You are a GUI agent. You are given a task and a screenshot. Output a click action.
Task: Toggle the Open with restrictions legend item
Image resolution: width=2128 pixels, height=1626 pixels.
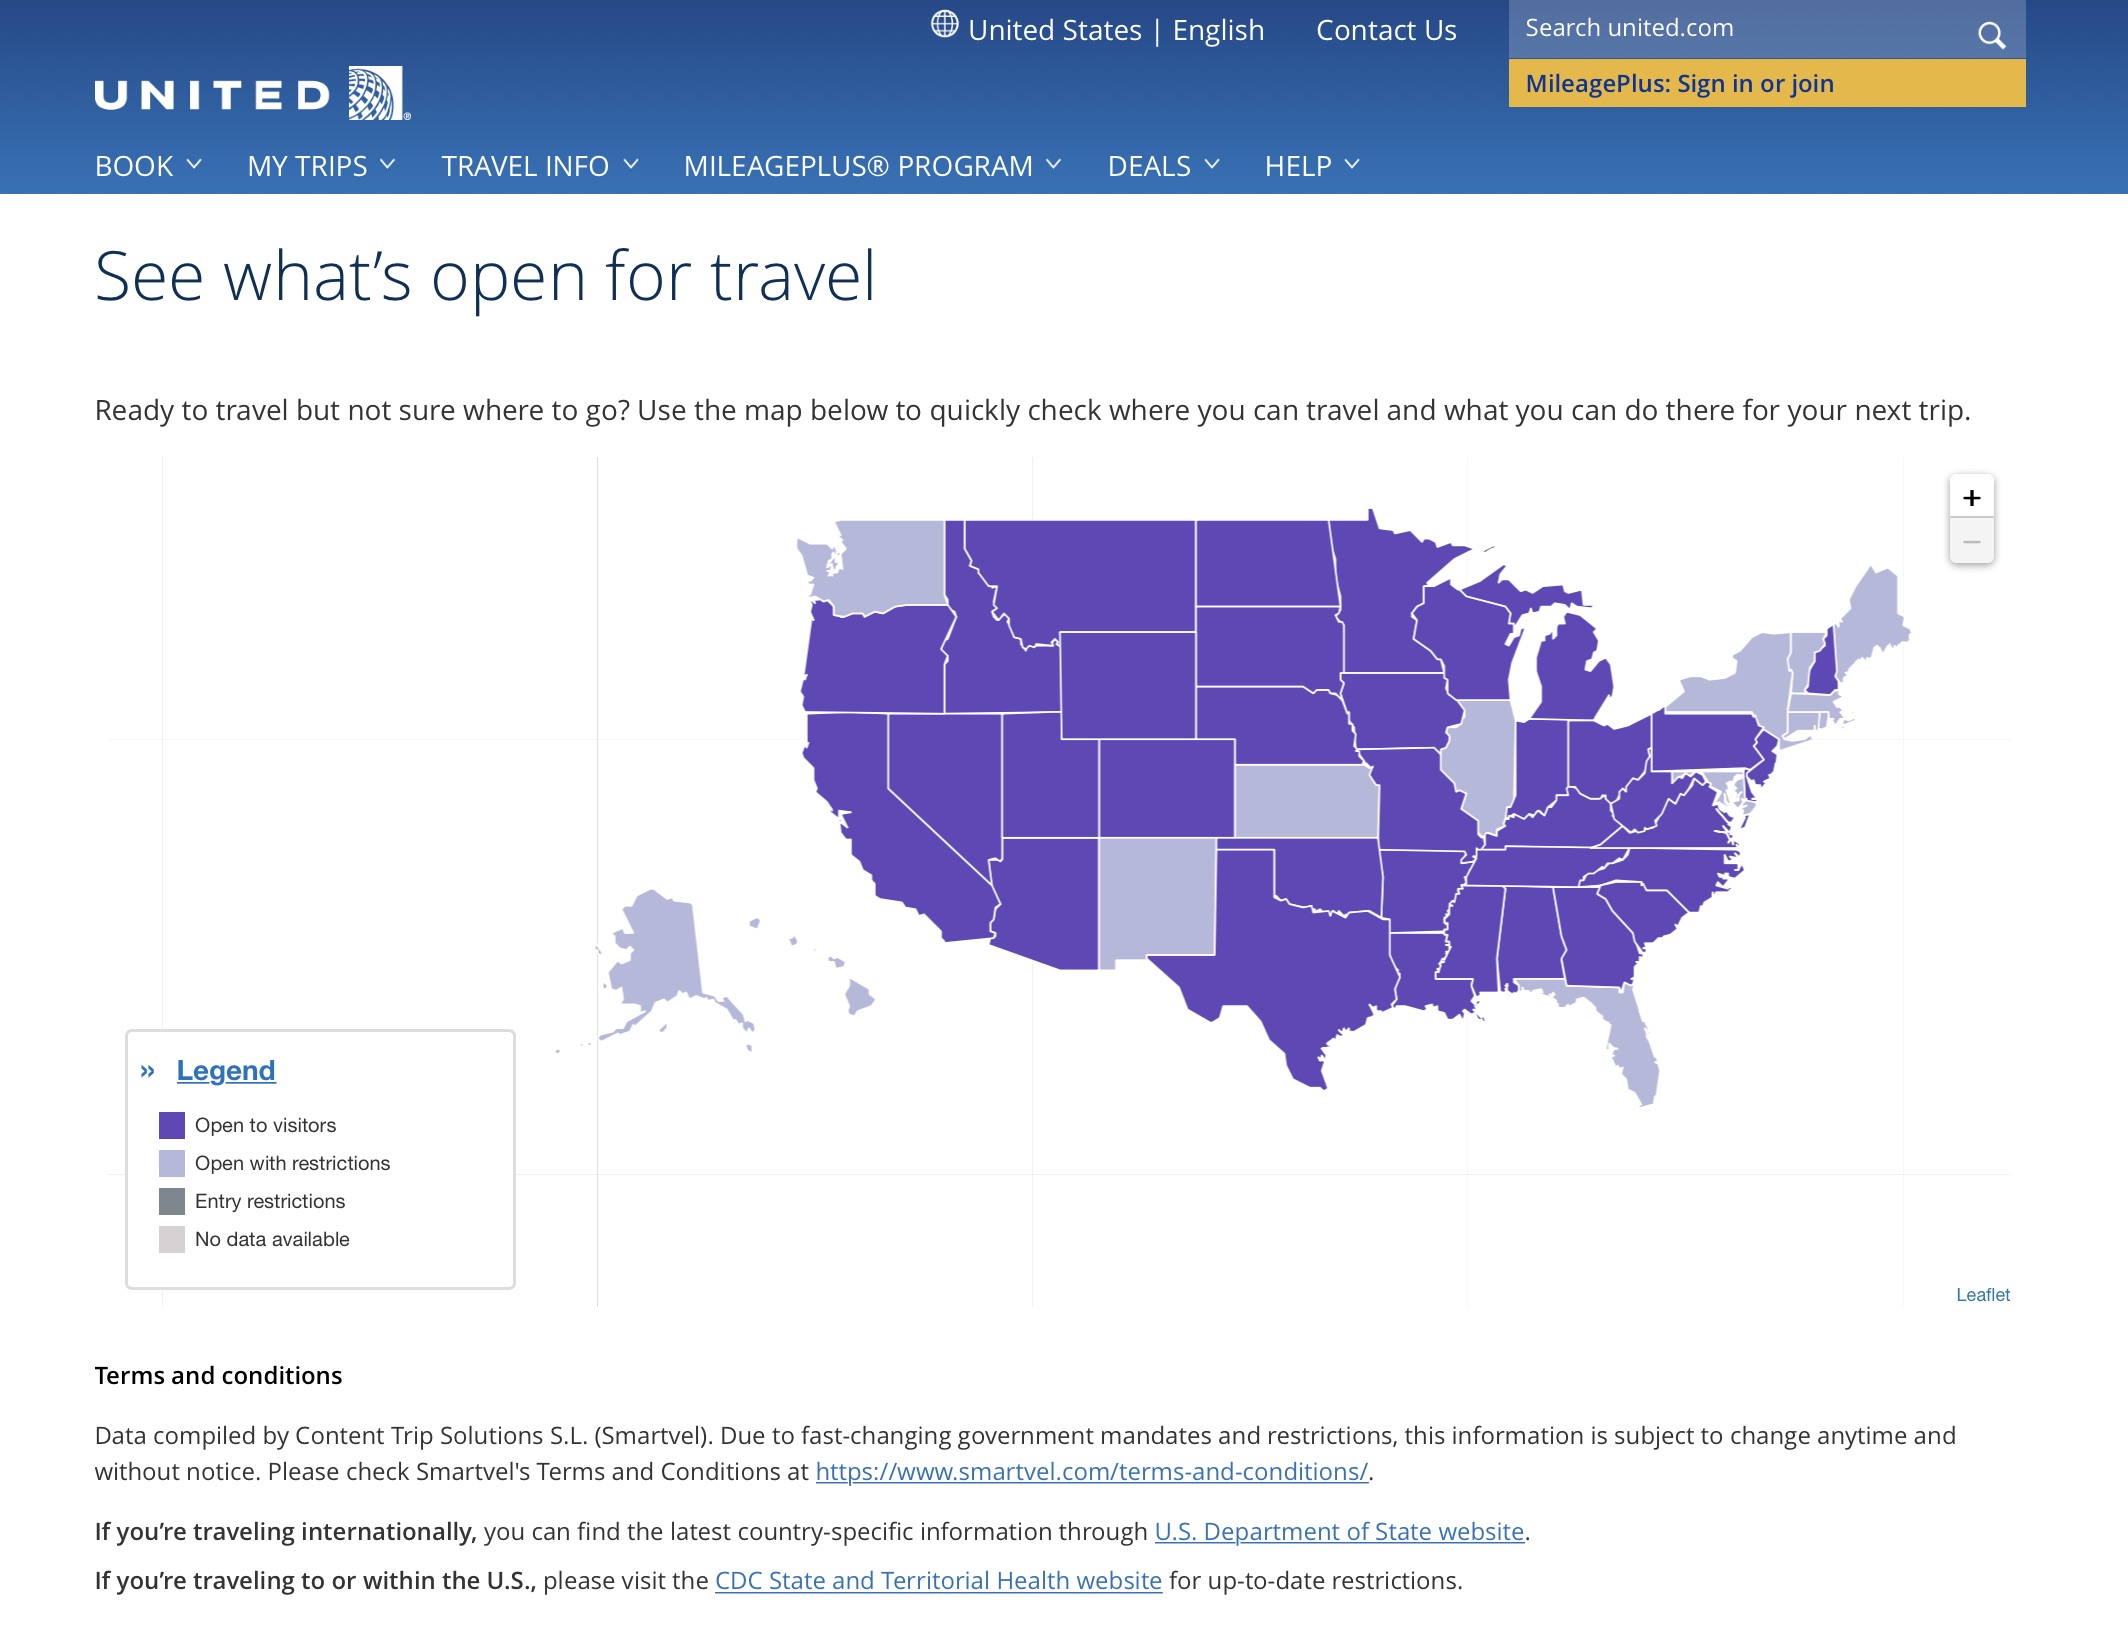click(x=292, y=1163)
